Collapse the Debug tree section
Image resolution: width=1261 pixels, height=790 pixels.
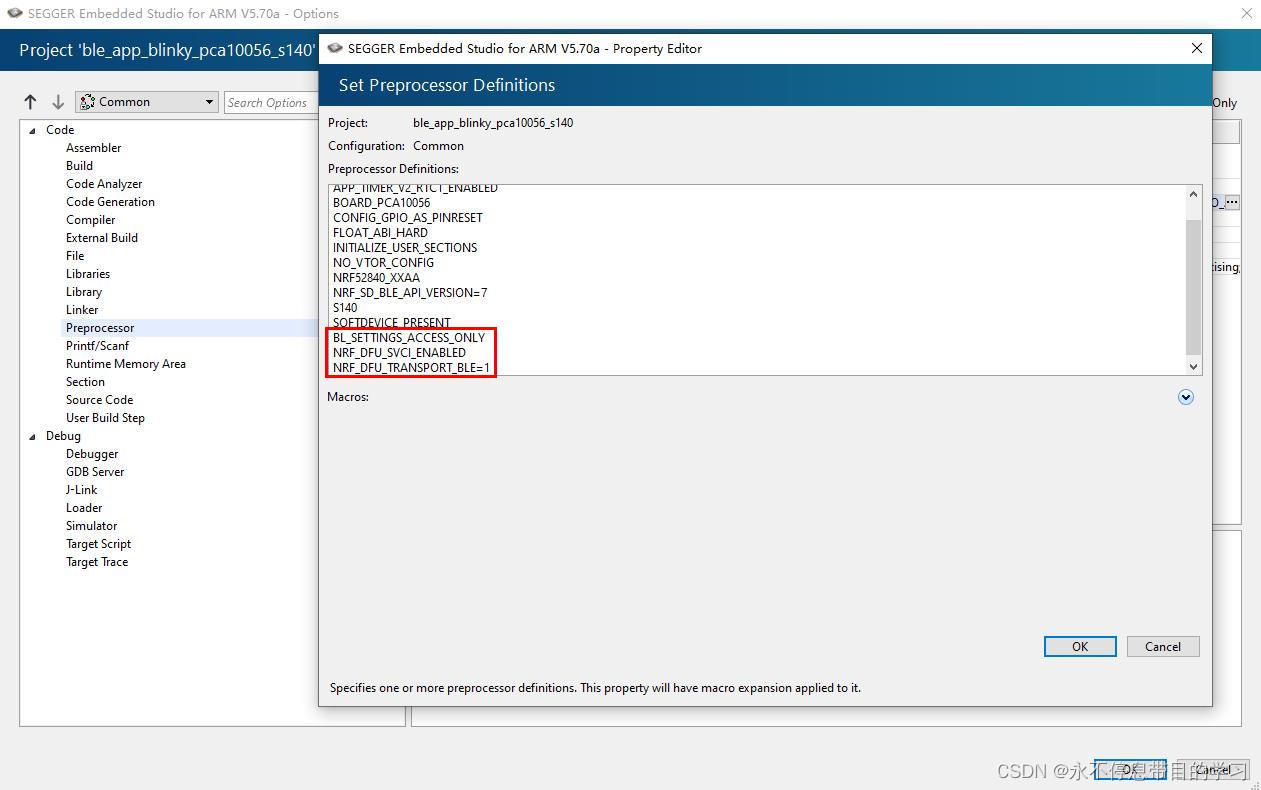click(31, 436)
